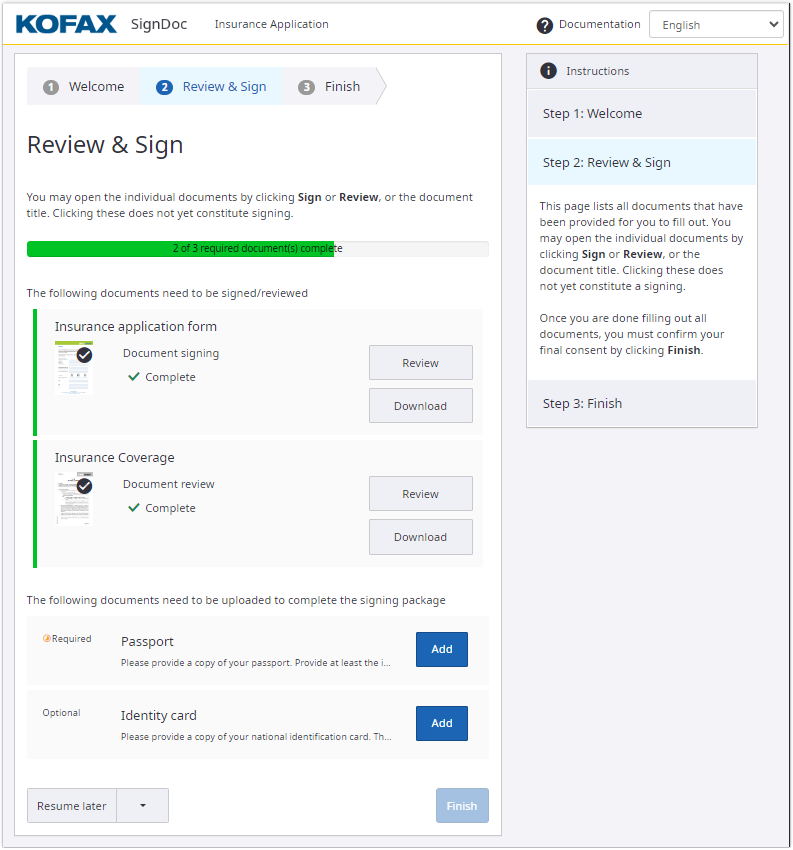Click the Required icon beside Passport
The width and height of the screenshot is (793, 850).
point(47,639)
